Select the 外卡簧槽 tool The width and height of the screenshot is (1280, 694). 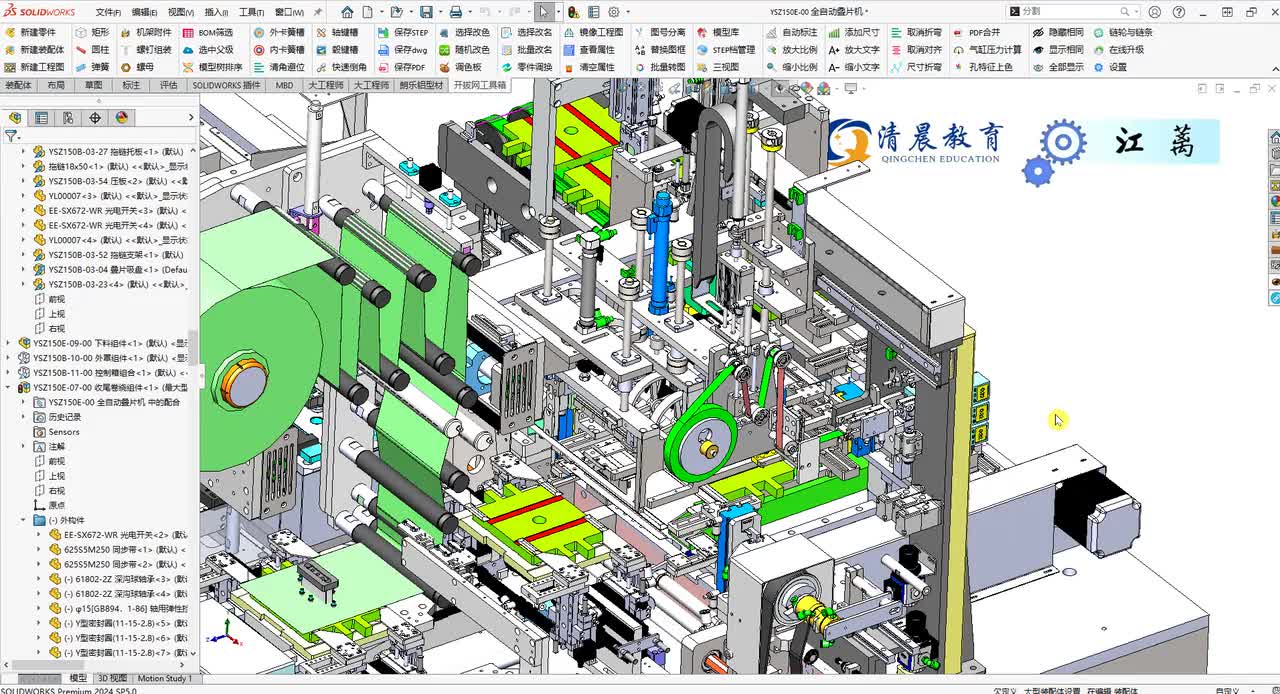tap(278, 32)
